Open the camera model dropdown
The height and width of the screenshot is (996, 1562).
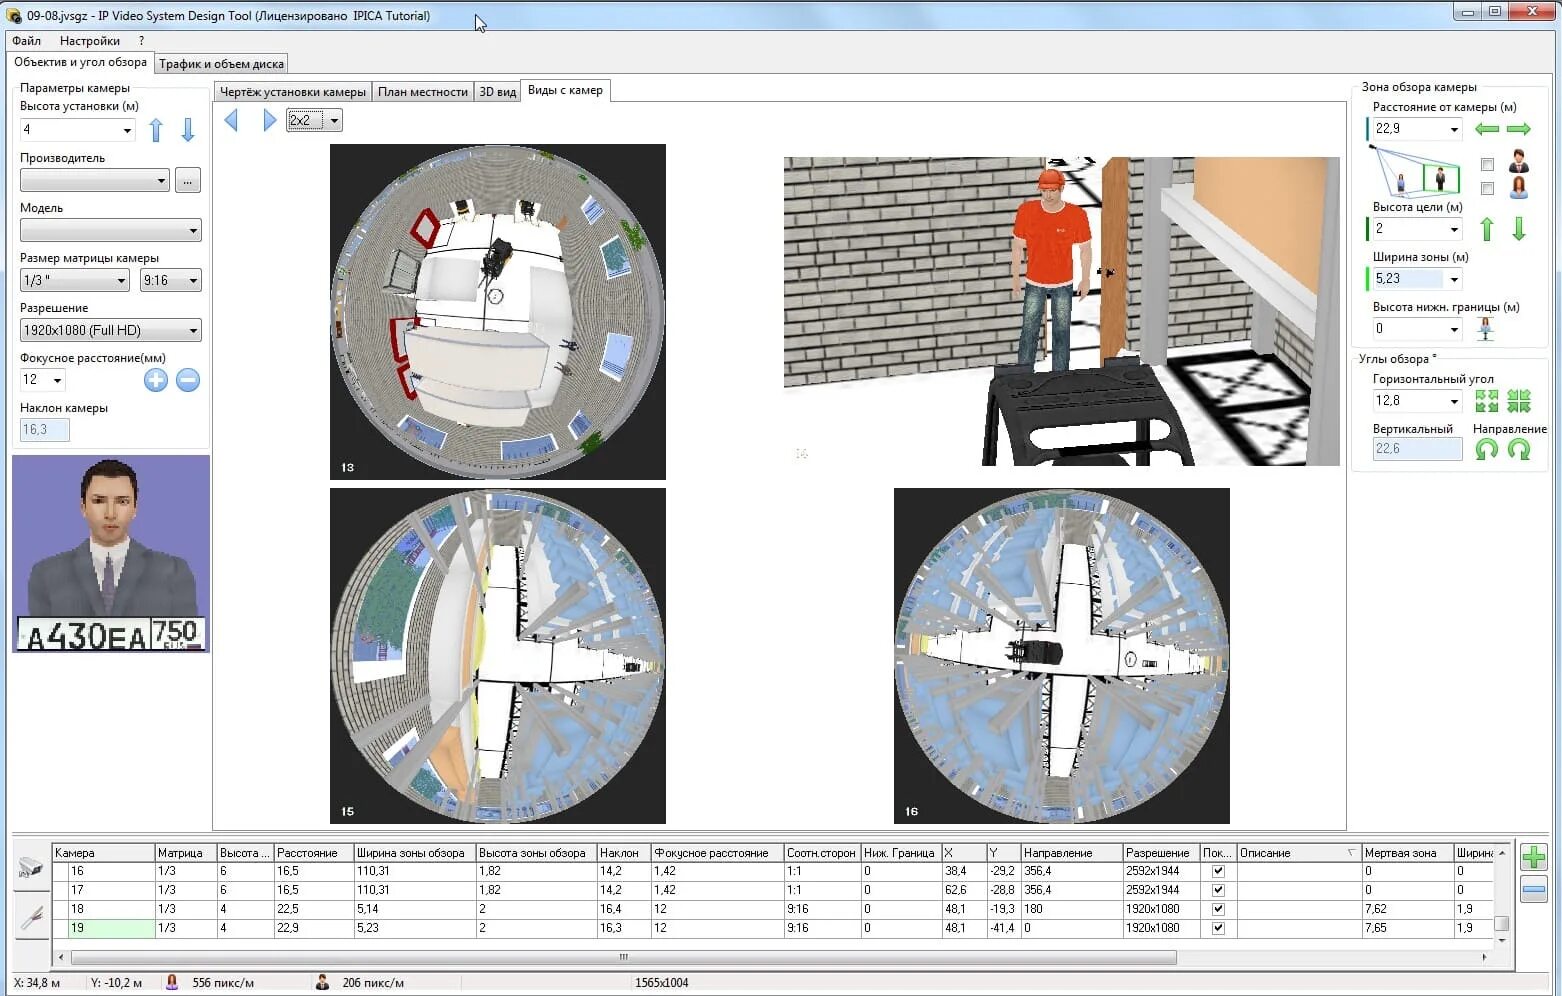point(193,231)
